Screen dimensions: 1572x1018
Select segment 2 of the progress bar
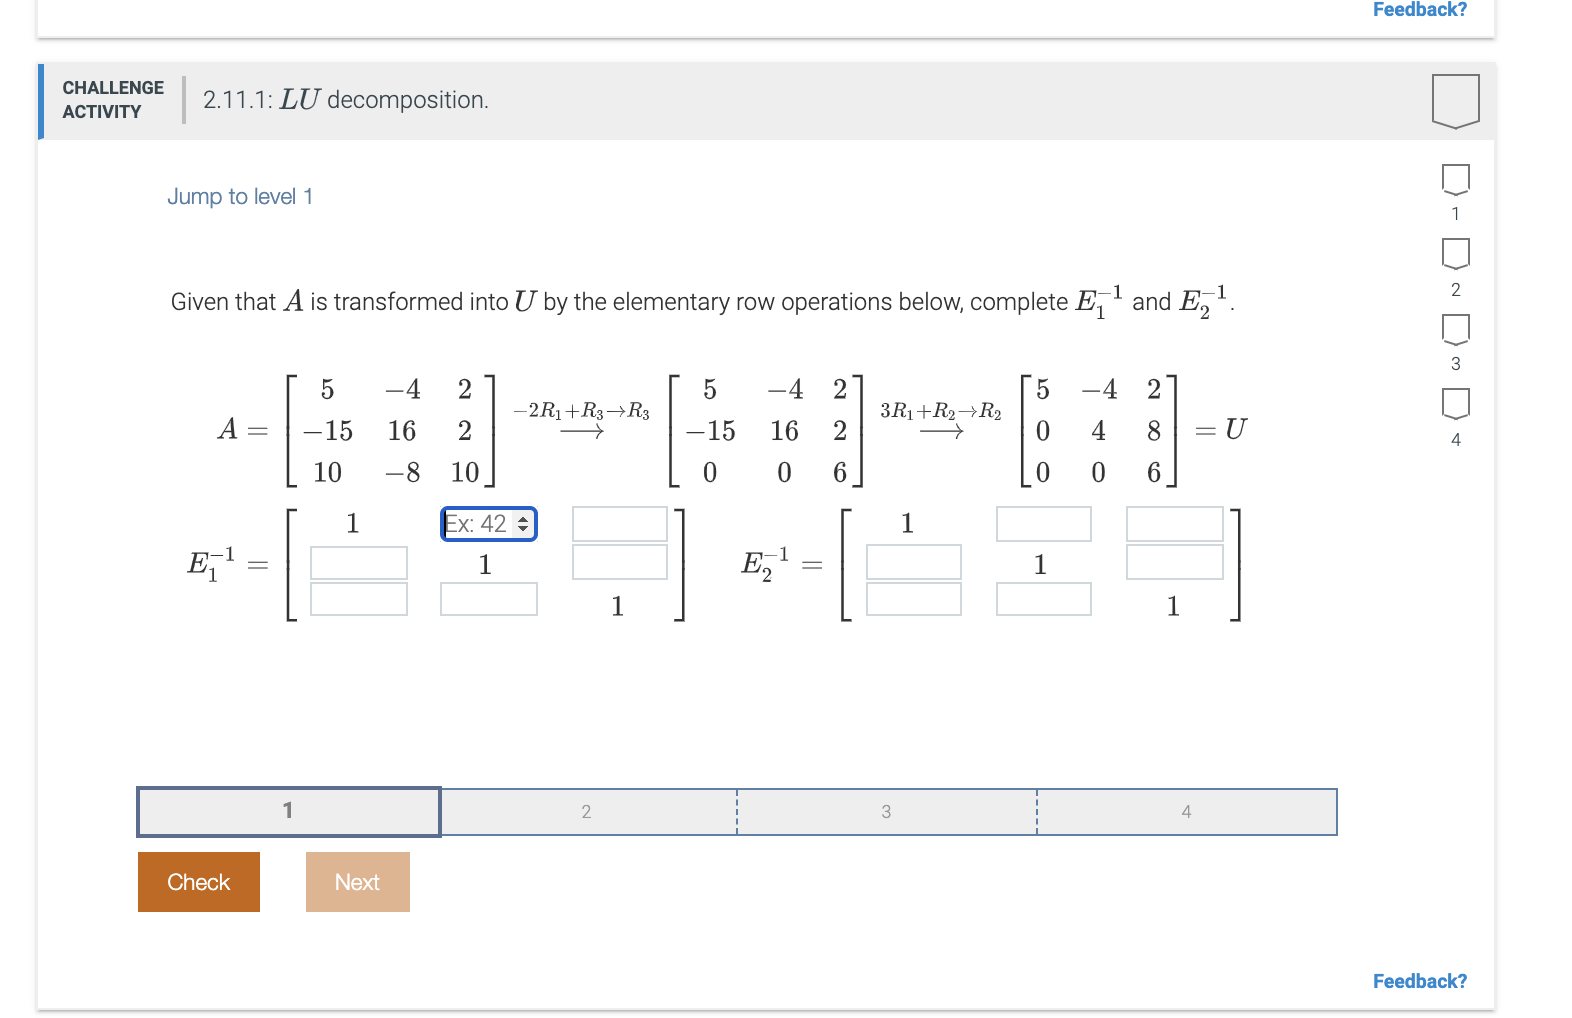(x=587, y=811)
